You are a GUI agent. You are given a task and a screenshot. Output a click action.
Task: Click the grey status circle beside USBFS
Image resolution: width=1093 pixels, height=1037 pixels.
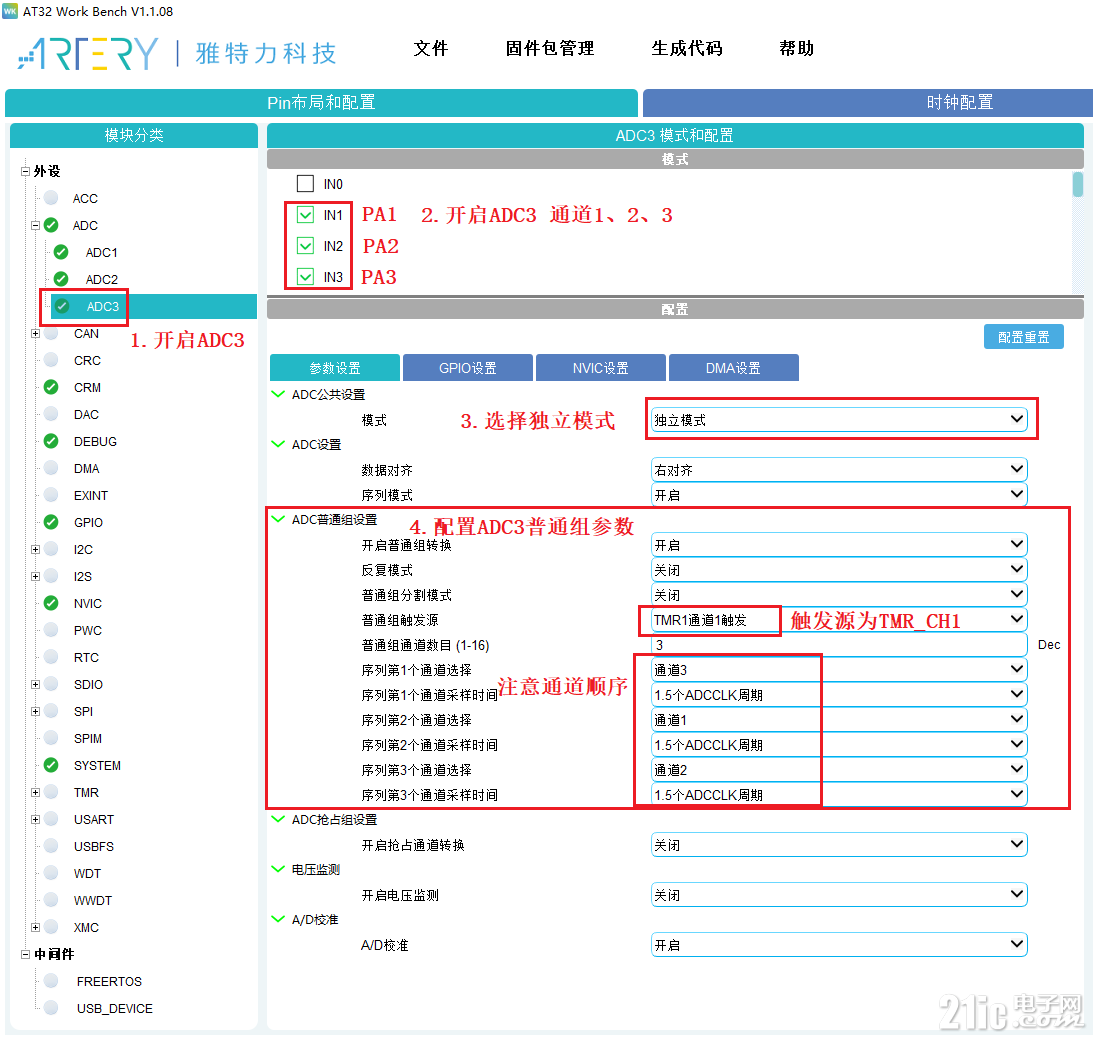pos(51,845)
